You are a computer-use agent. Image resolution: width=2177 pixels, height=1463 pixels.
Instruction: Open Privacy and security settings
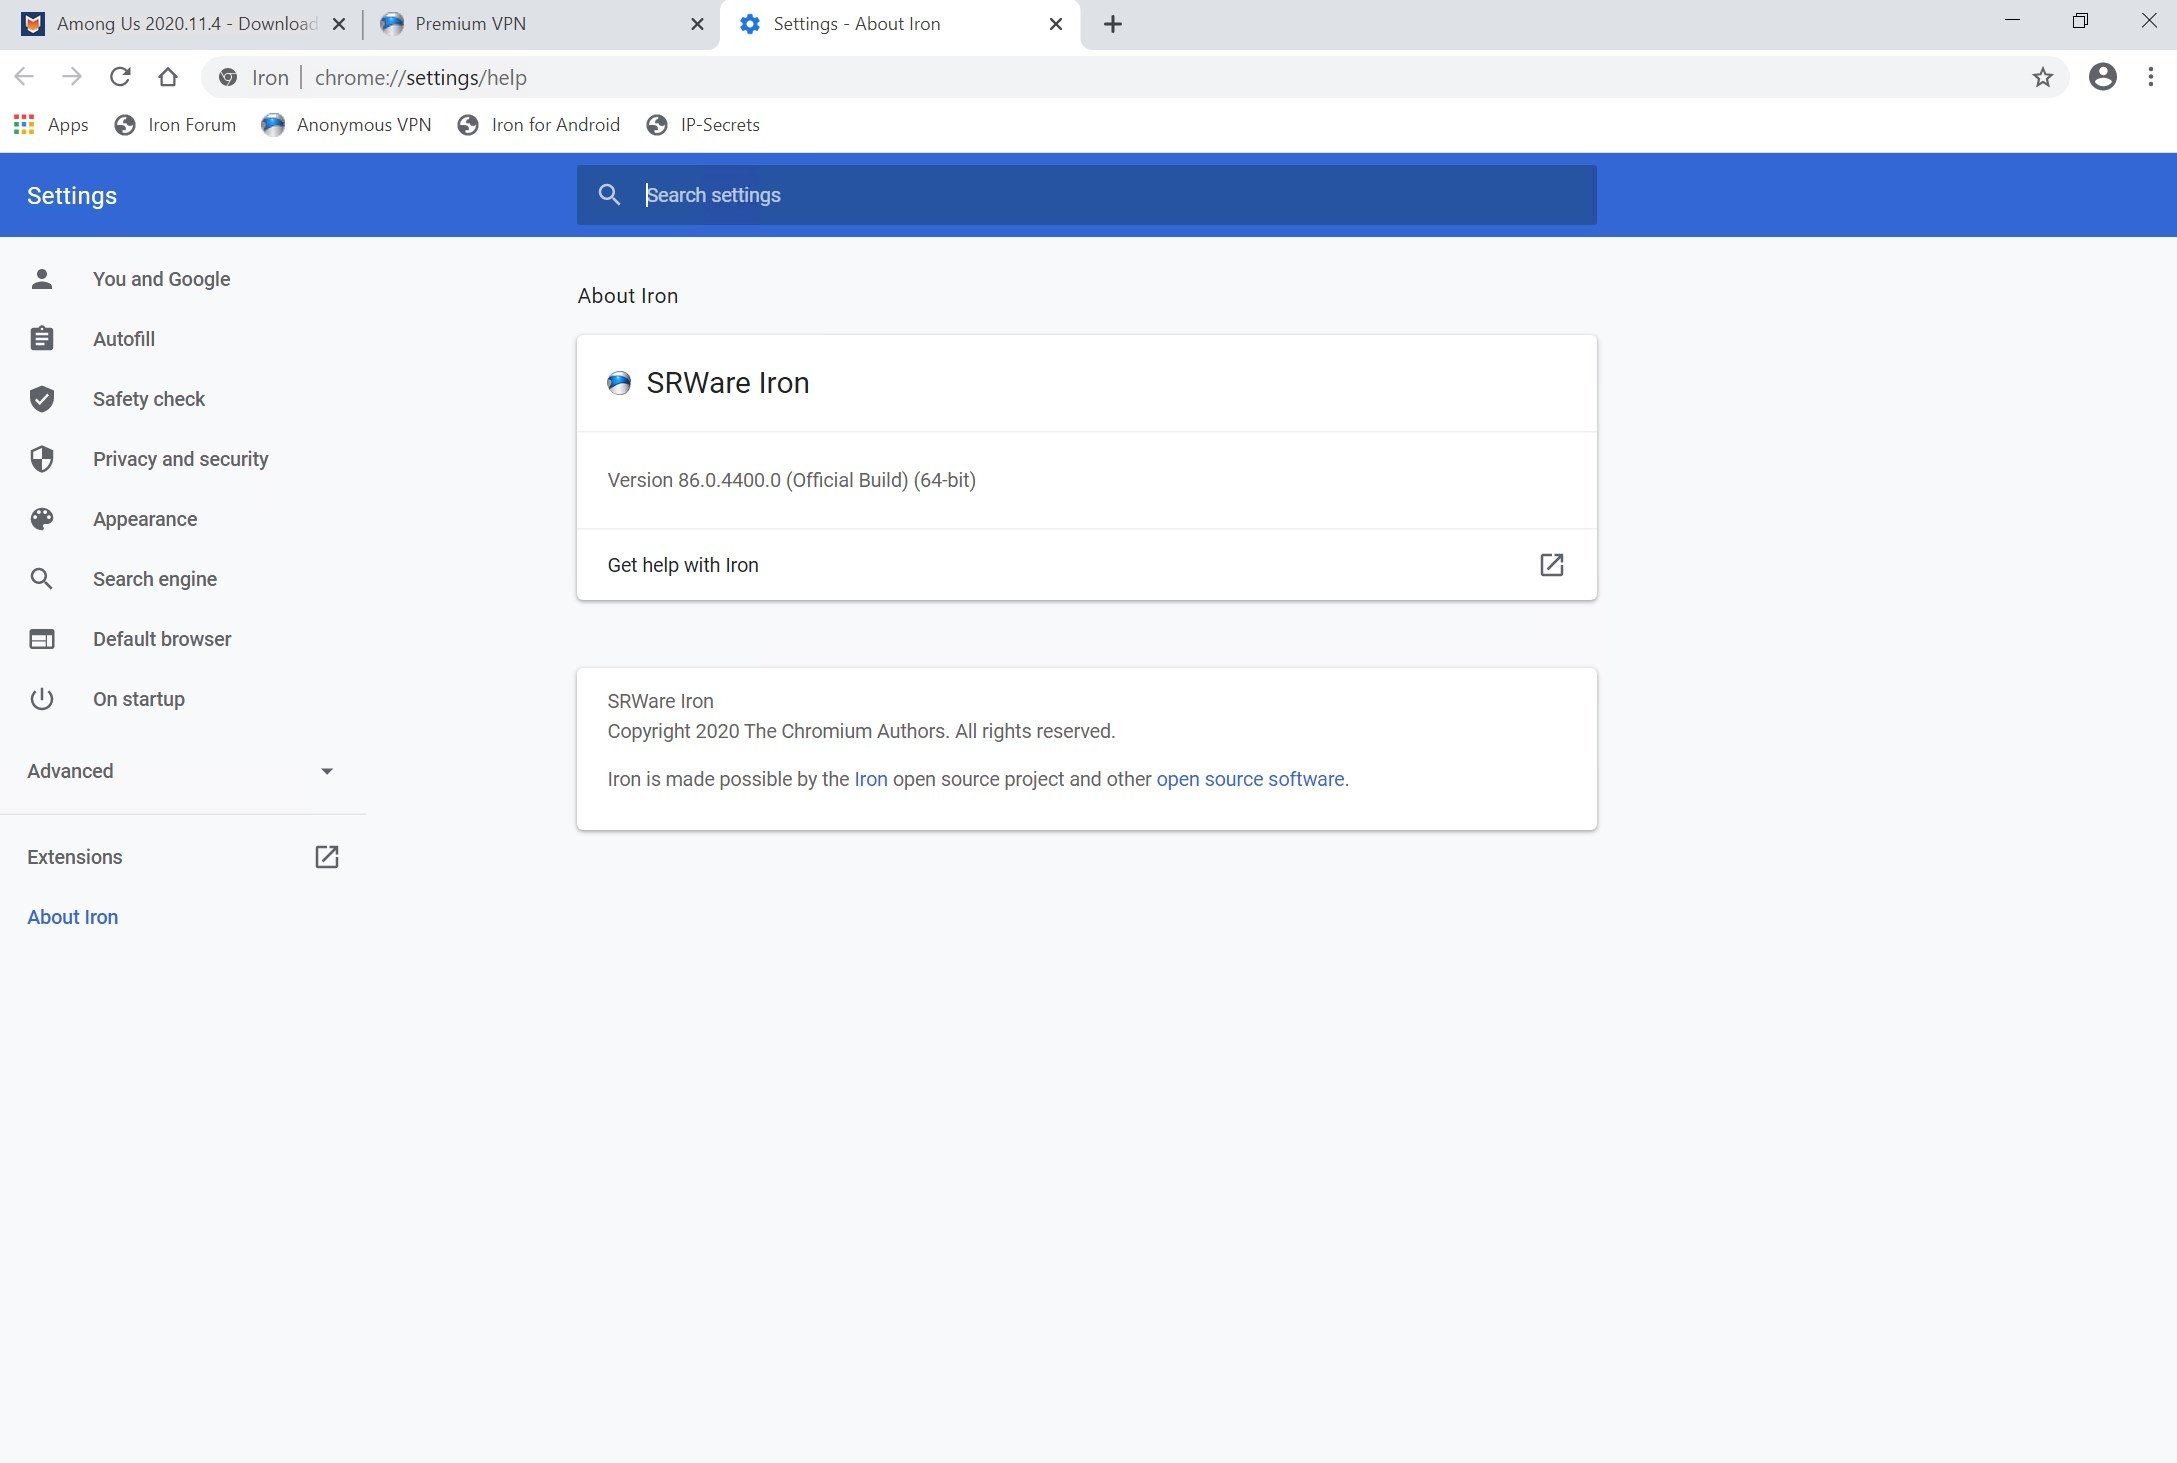tap(180, 459)
